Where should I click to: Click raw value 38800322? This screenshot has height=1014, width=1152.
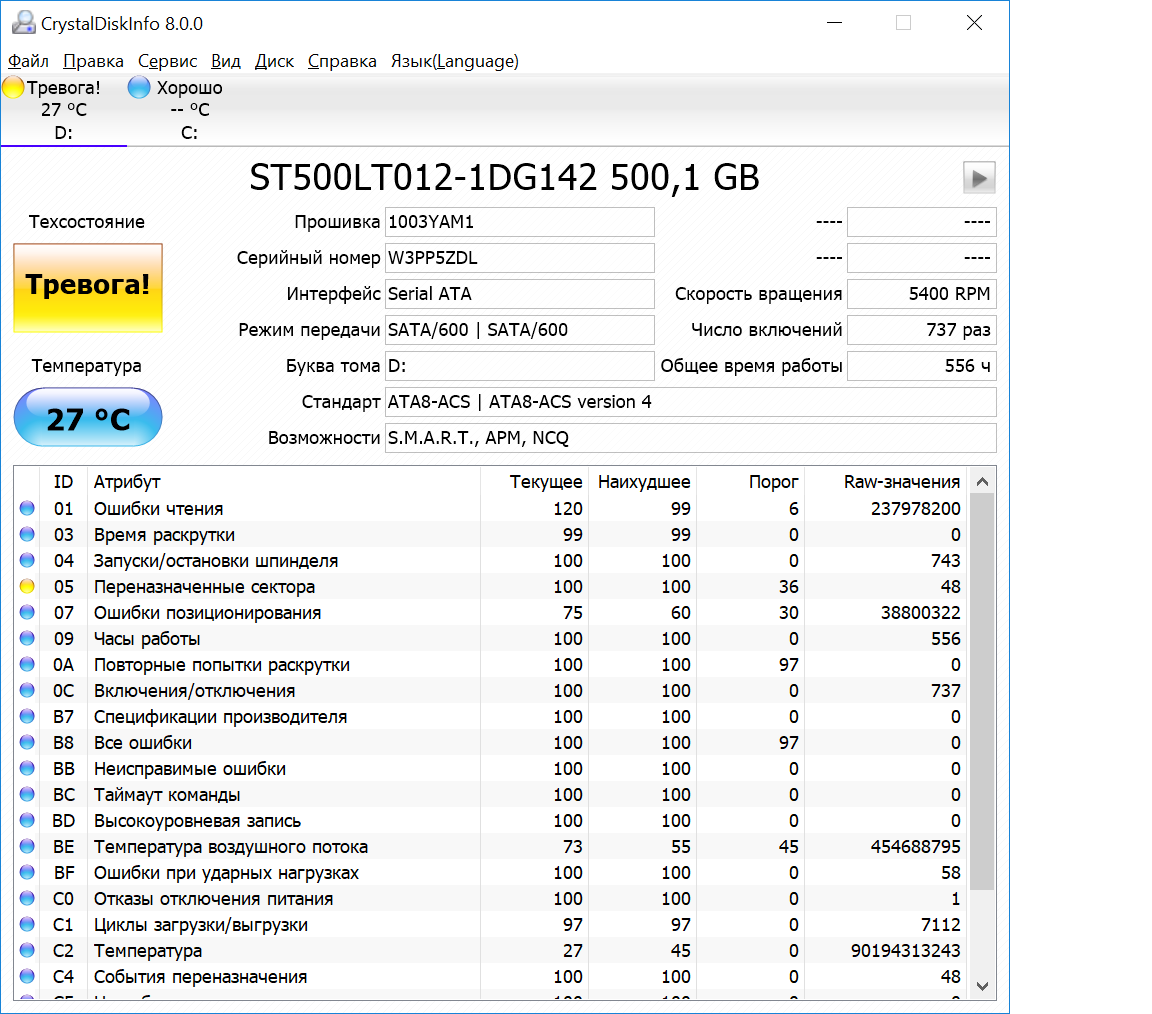pyautogui.click(x=921, y=613)
